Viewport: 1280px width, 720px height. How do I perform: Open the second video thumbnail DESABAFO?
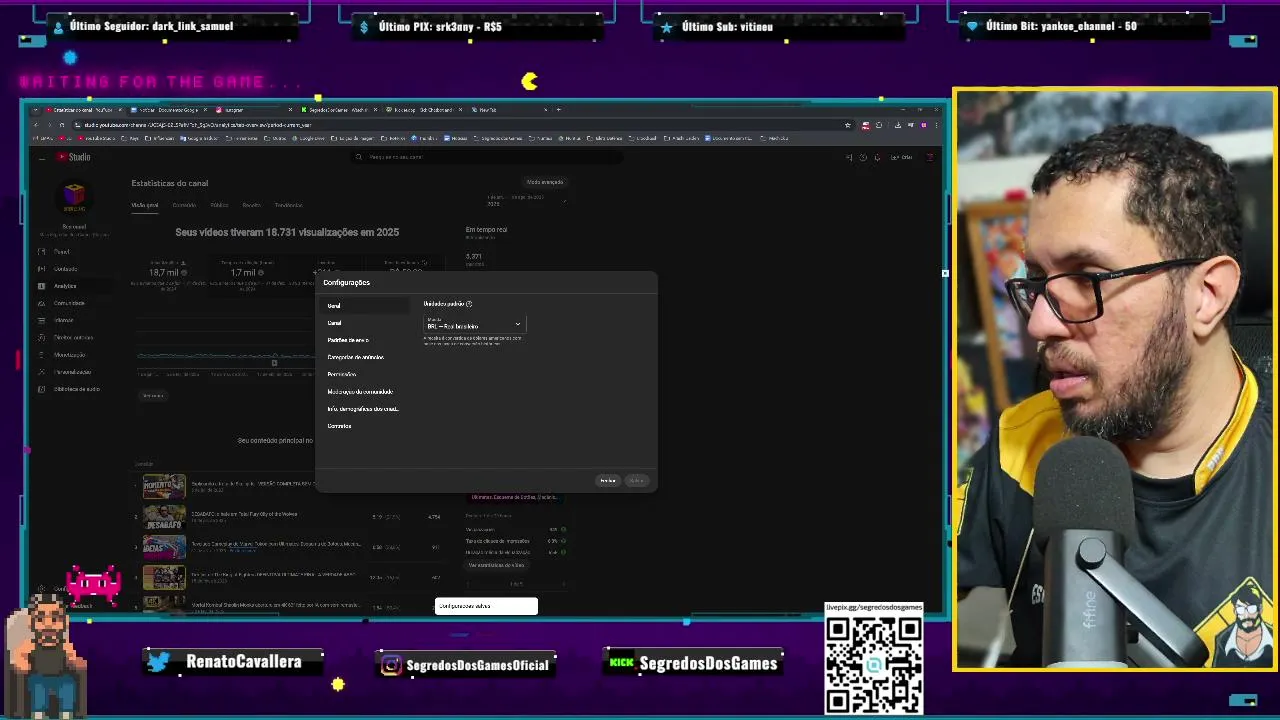[164, 517]
